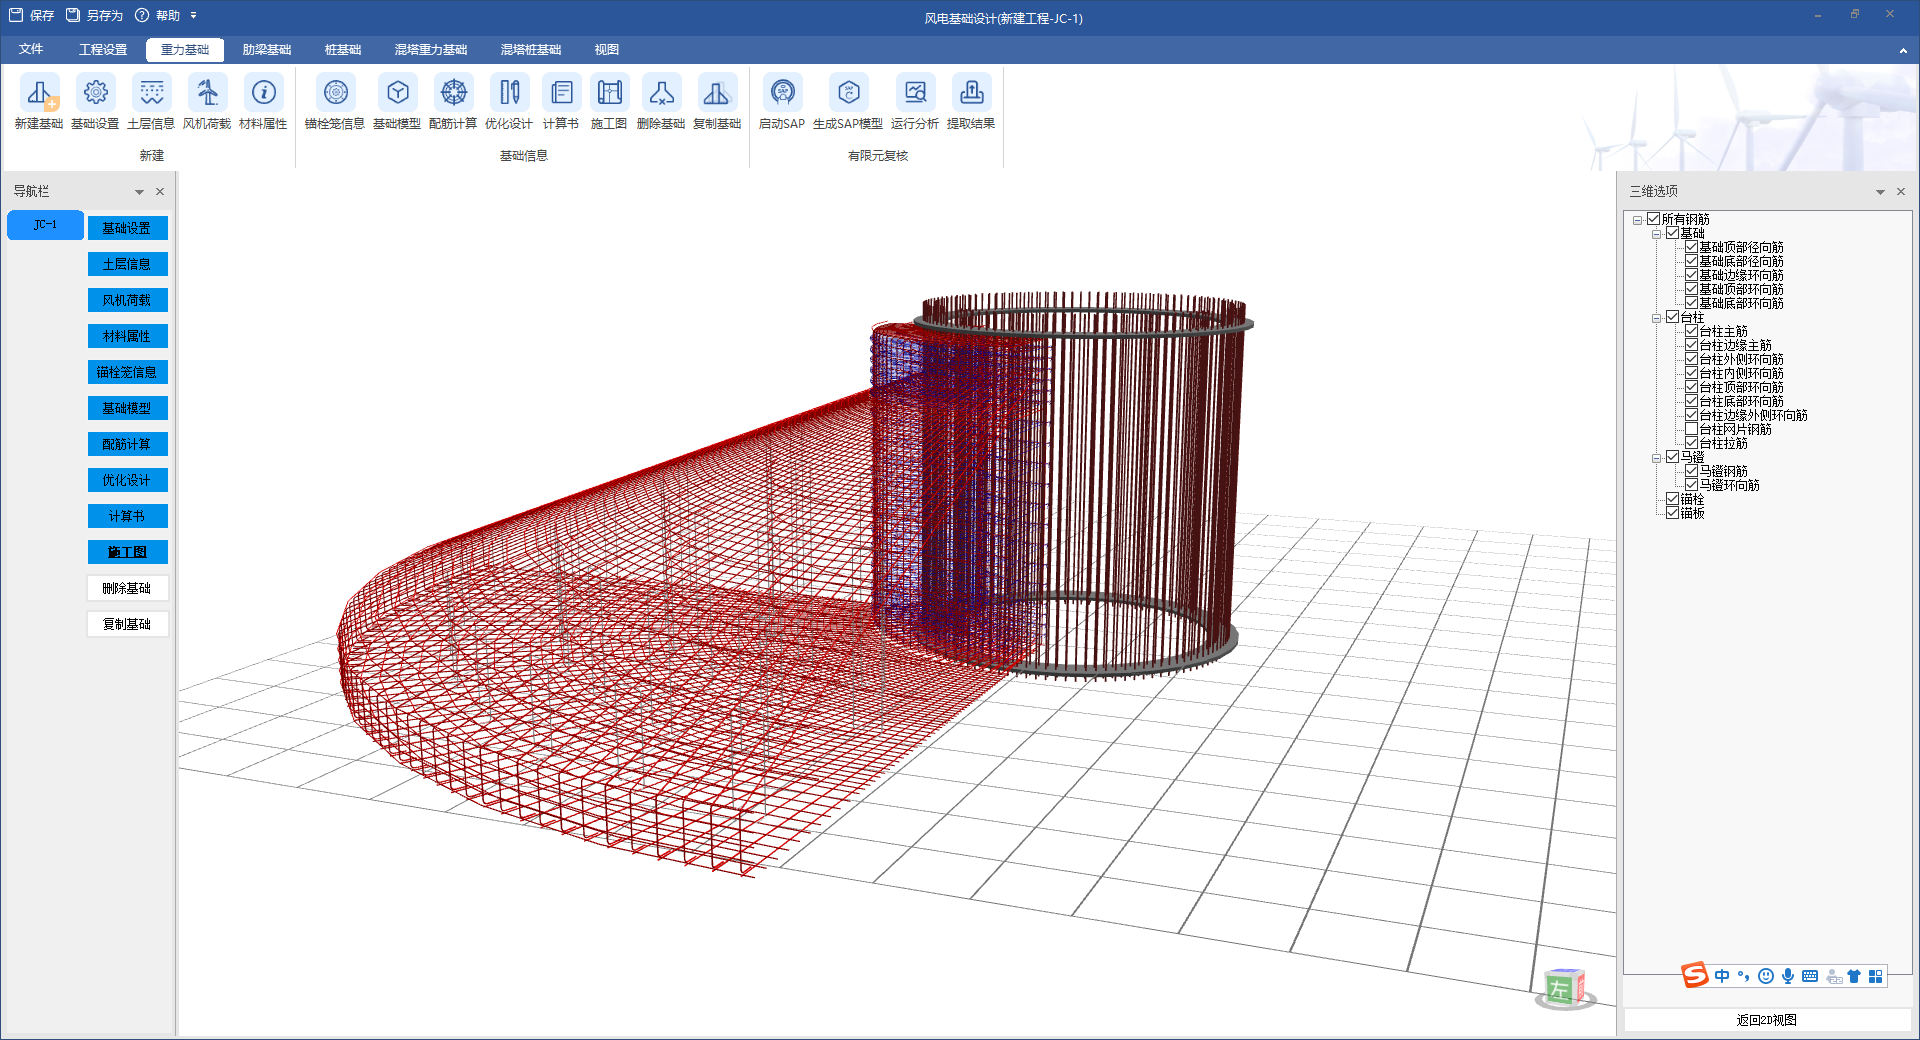Toggle 锚板 visibility checkbox
1920x1040 pixels.
pos(1672,513)
